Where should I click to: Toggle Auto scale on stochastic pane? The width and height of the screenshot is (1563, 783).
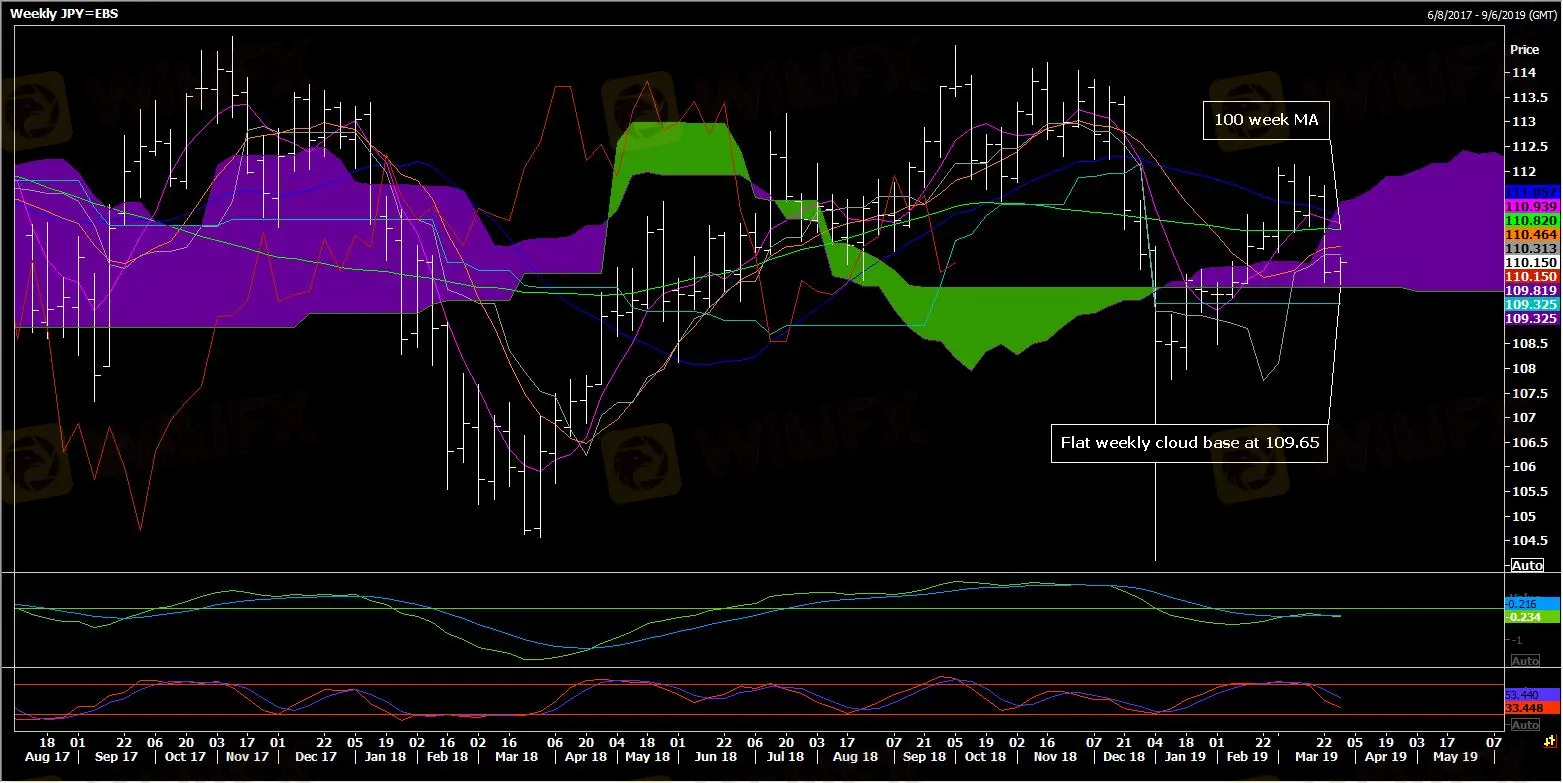1525,725
